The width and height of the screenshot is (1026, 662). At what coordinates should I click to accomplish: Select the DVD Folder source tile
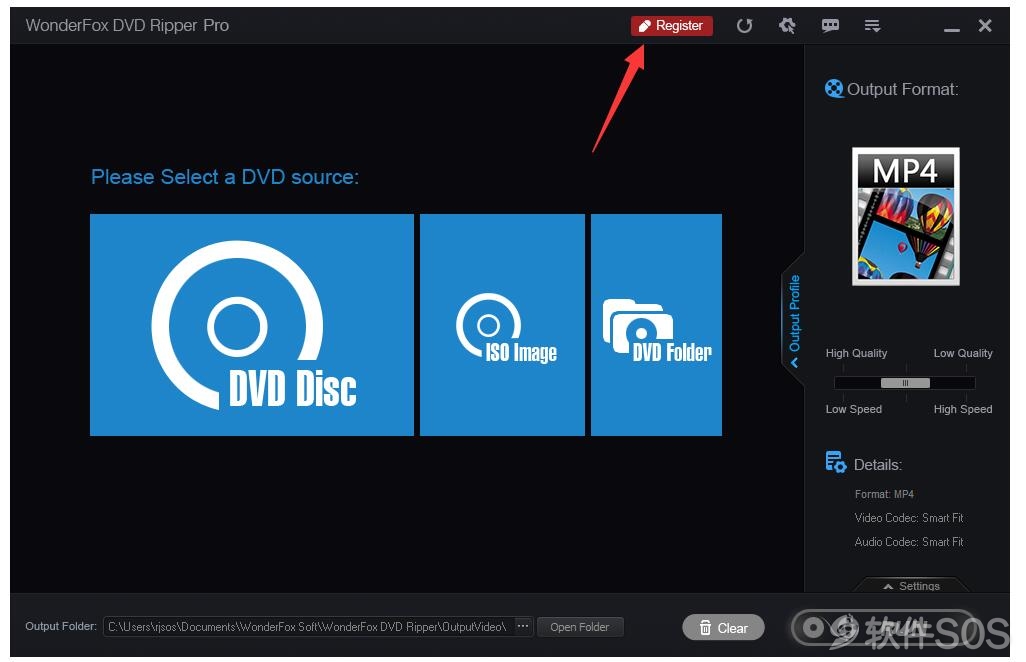pyautogui.click(x=656, y=324)
